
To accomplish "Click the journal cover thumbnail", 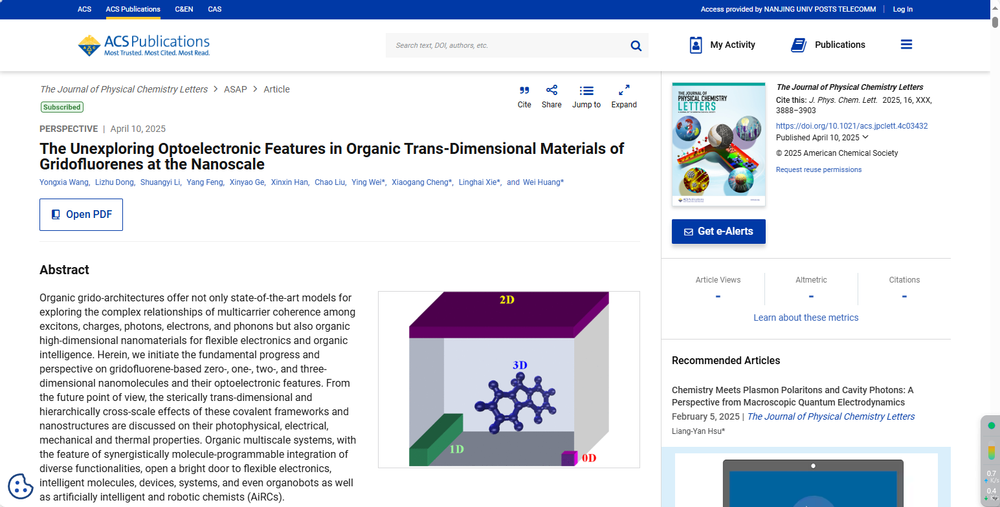I will click(x=718, y=144).
